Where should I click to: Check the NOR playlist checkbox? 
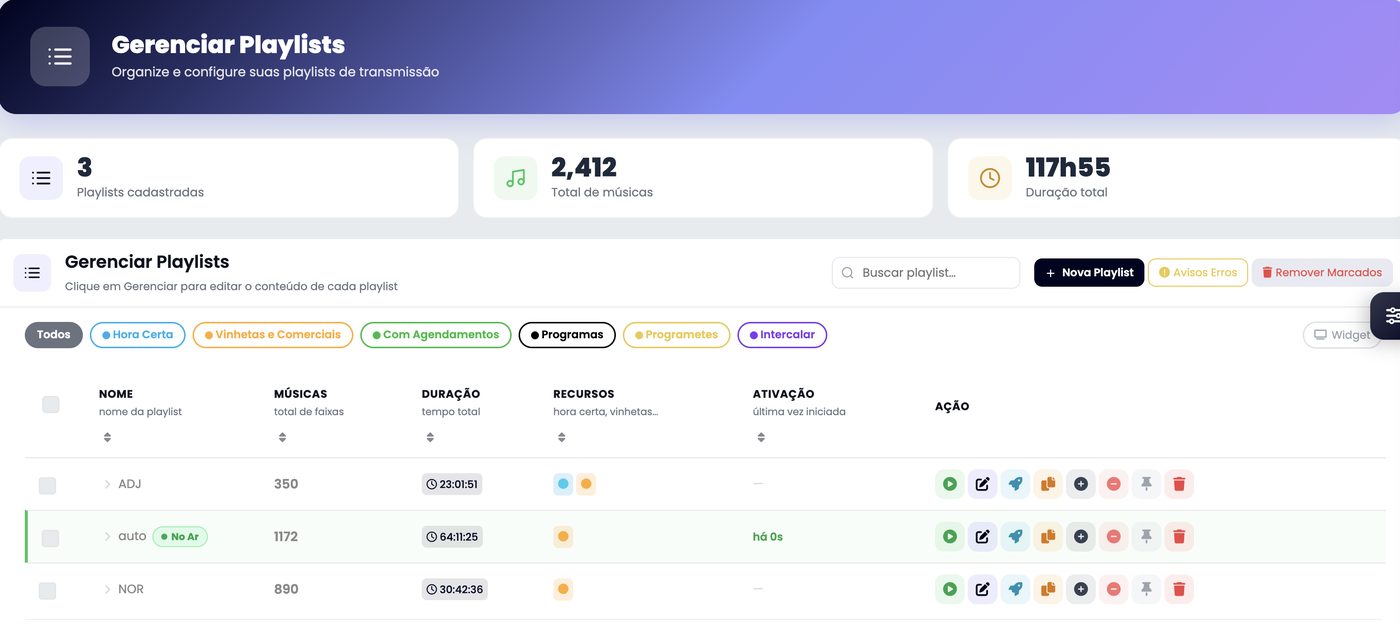tap(47, 591)
